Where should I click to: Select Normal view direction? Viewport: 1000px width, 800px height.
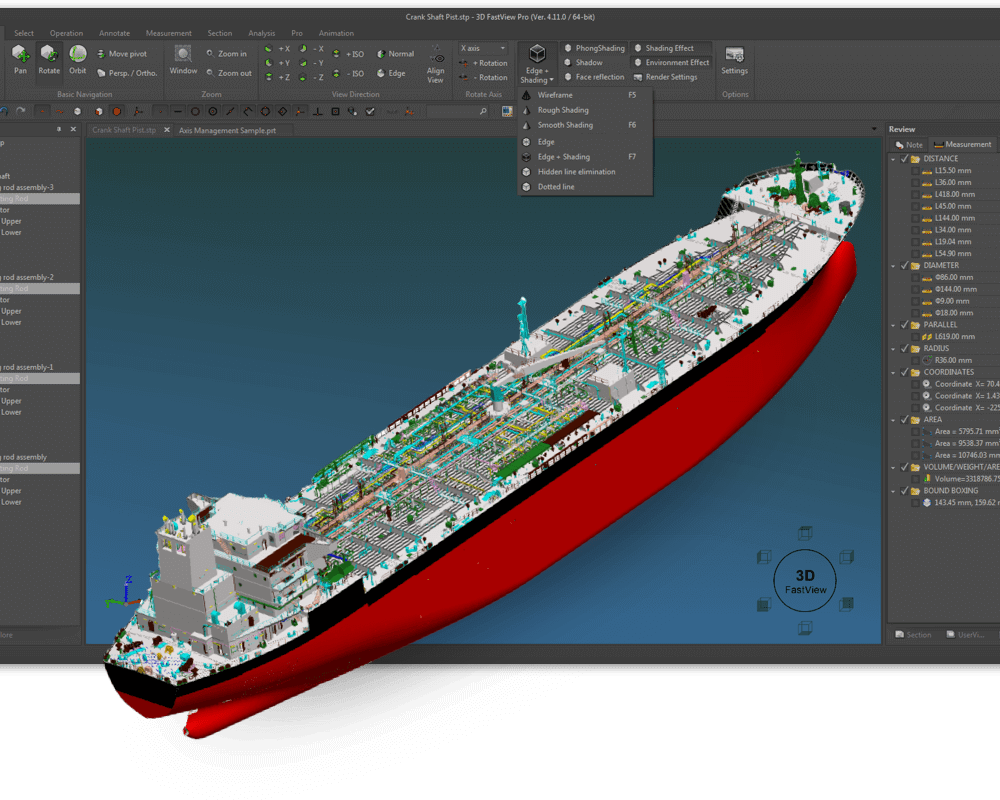click(x=395, y=54)
